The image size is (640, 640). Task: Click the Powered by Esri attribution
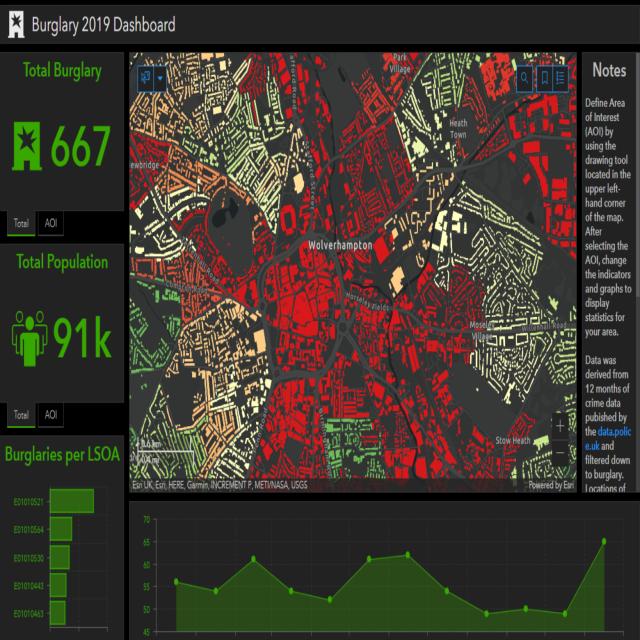(x=551, y=486)
